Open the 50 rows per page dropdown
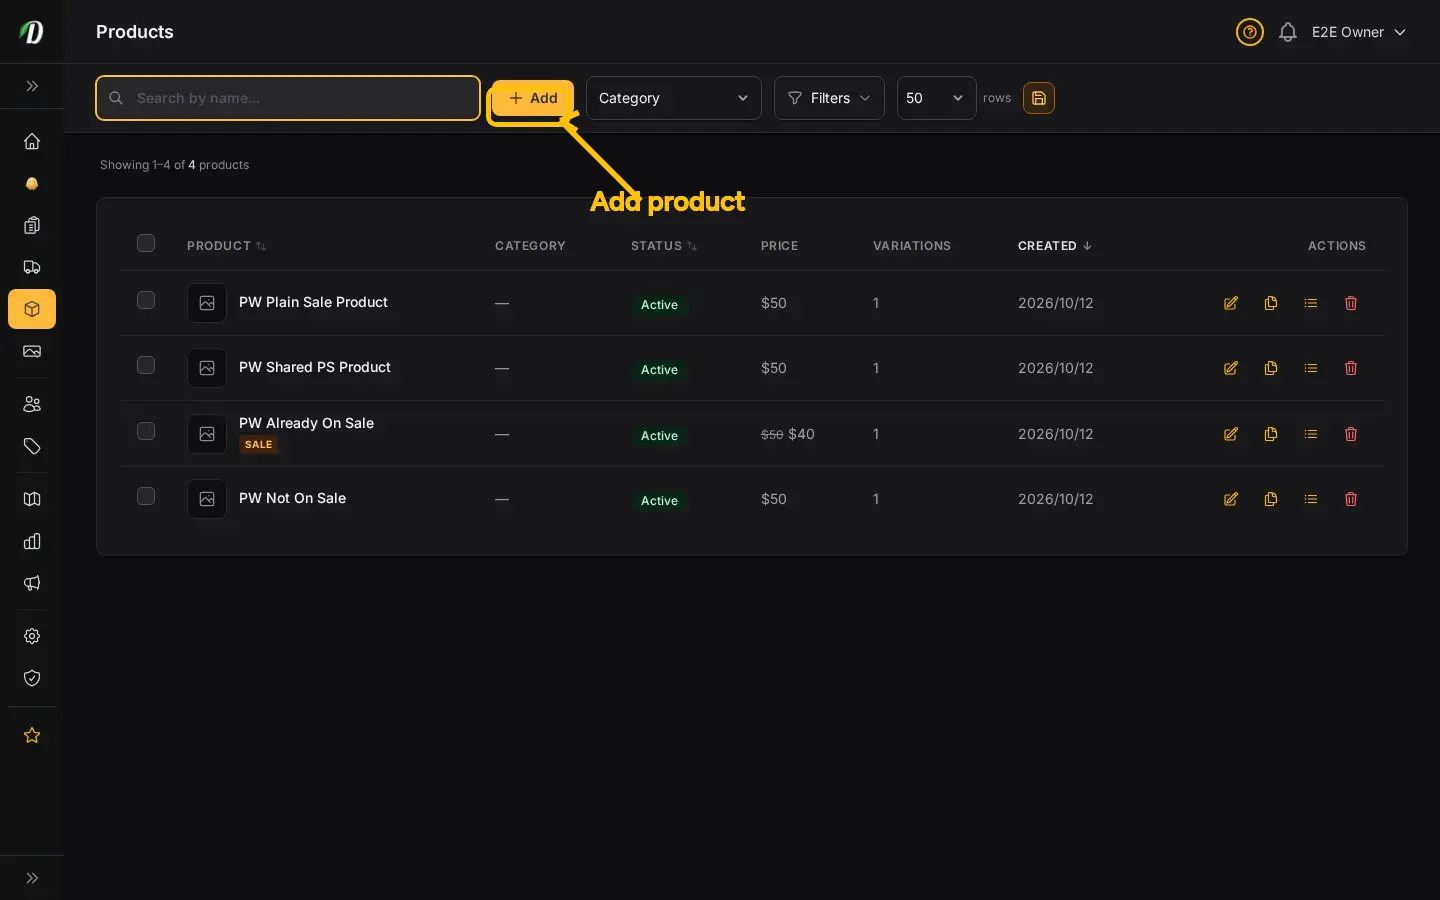The width and height of the screenshot is (1440, 900). (x=936, y=98)
